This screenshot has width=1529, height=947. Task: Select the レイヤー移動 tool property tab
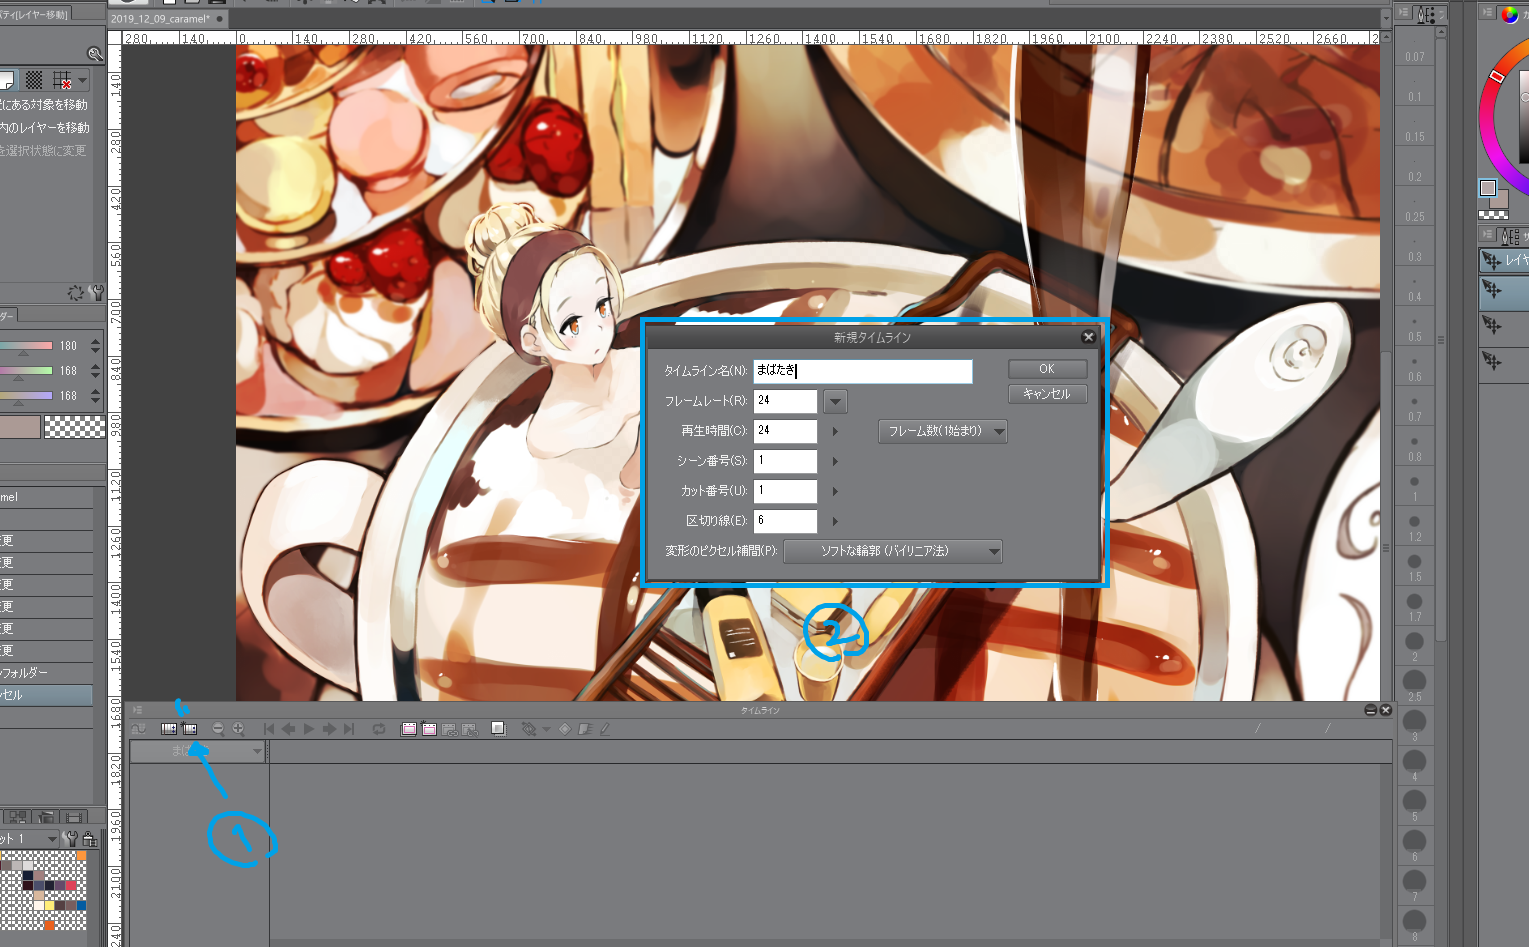click(35, 14)
